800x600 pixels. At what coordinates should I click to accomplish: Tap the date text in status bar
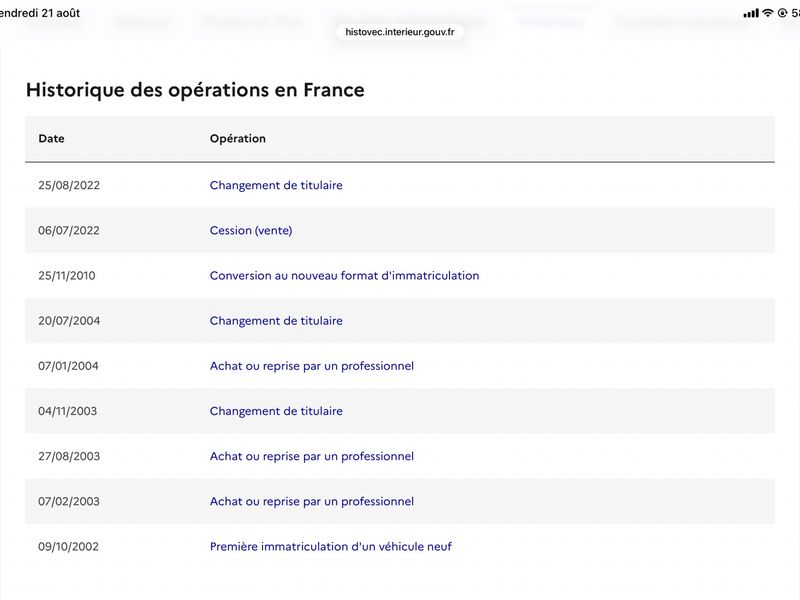coord(40,13)
